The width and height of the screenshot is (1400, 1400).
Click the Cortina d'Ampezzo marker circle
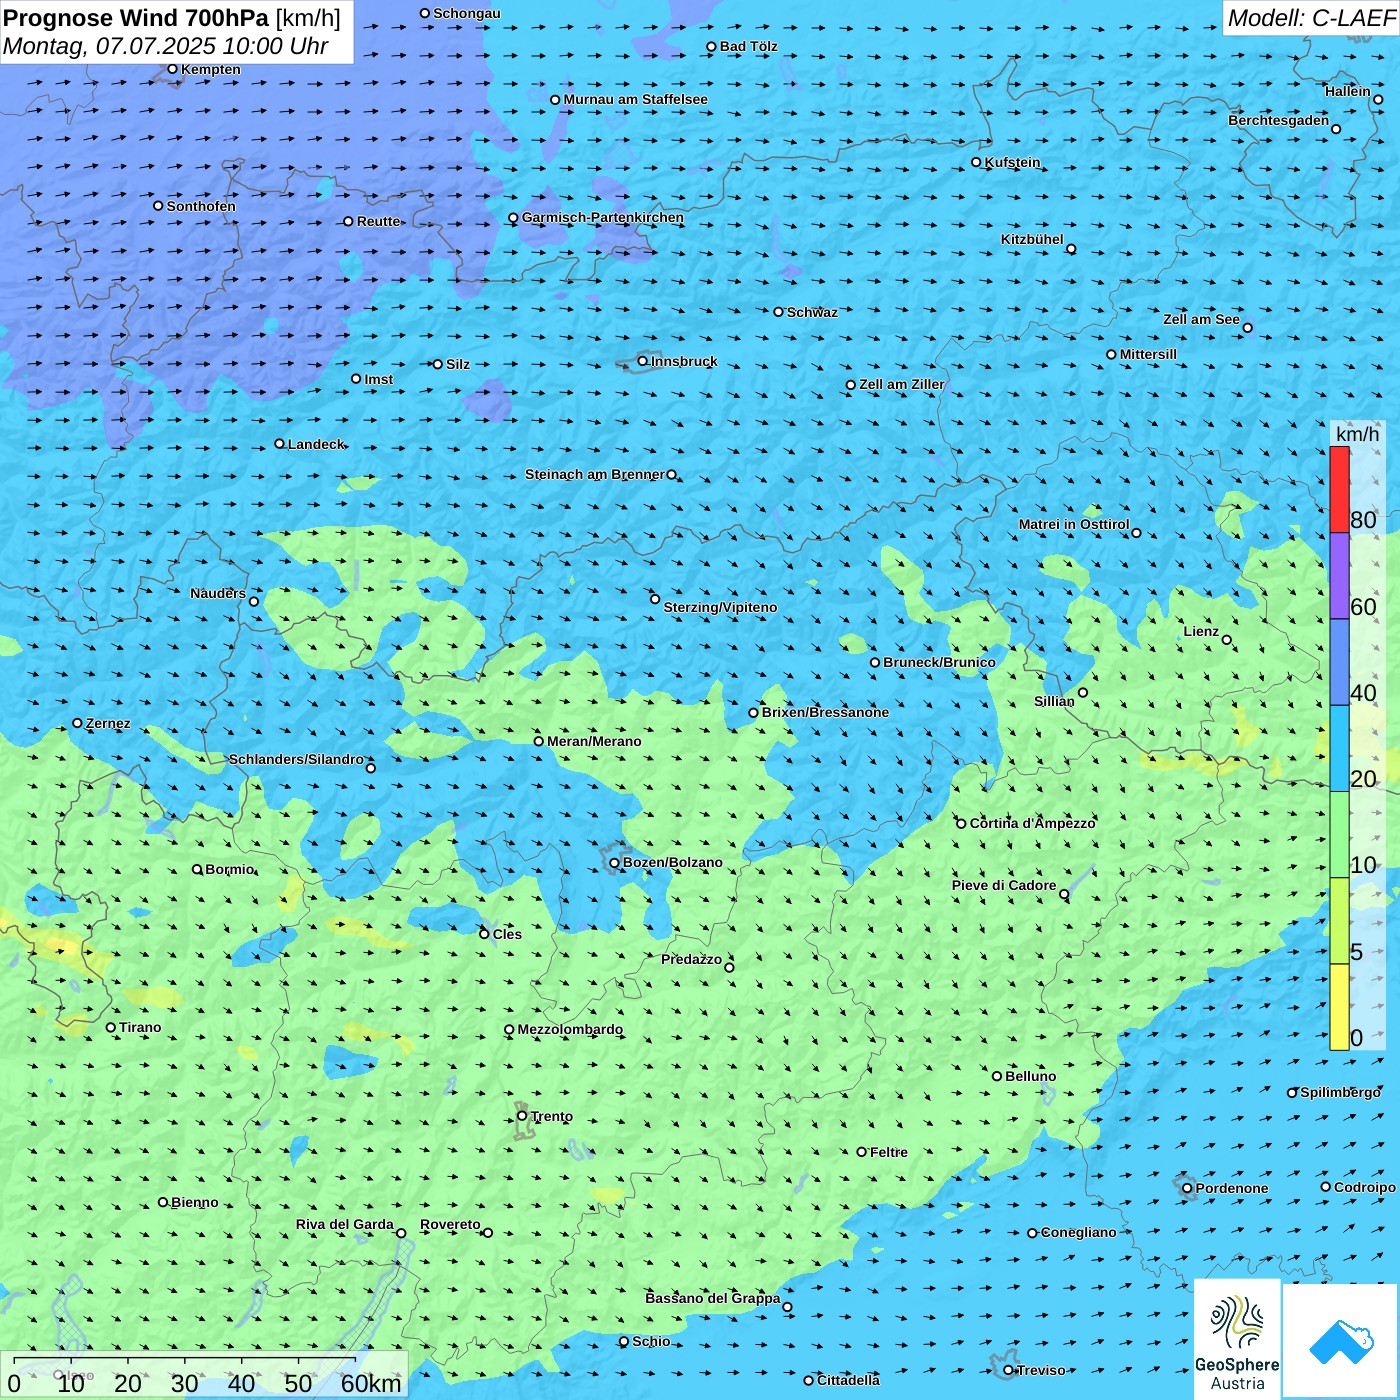click(961, 824)
